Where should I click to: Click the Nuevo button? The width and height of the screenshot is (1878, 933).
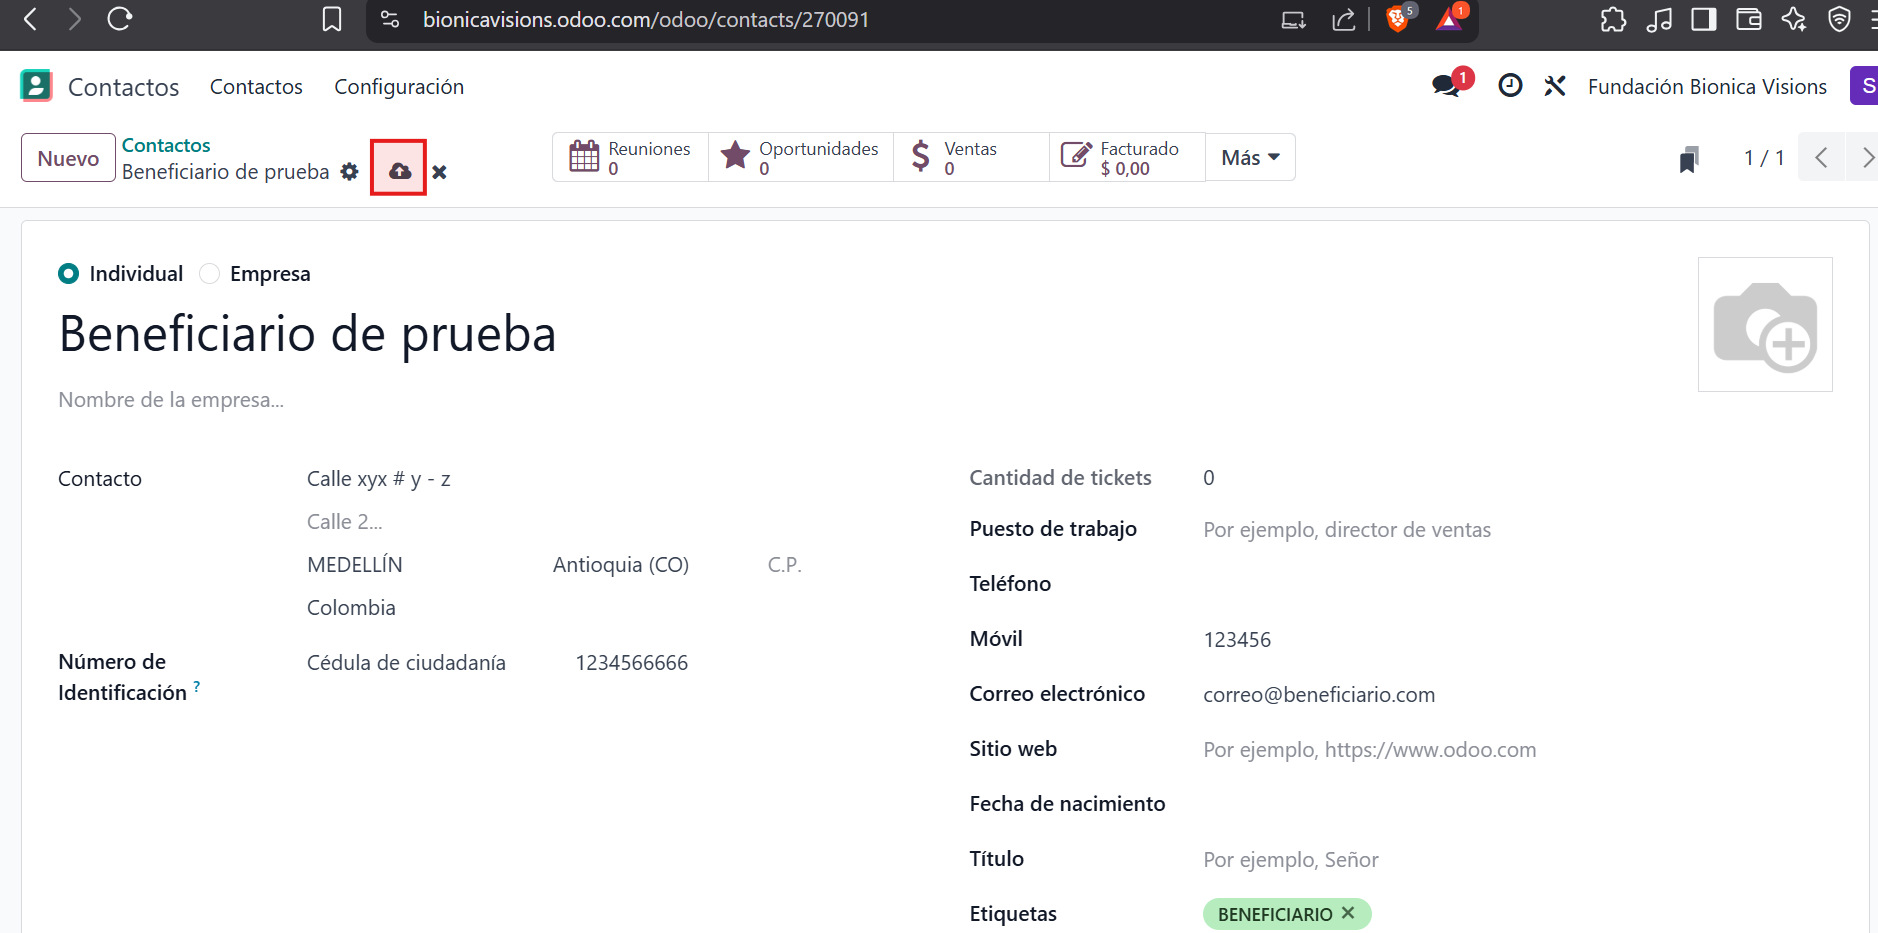(68, 158)
